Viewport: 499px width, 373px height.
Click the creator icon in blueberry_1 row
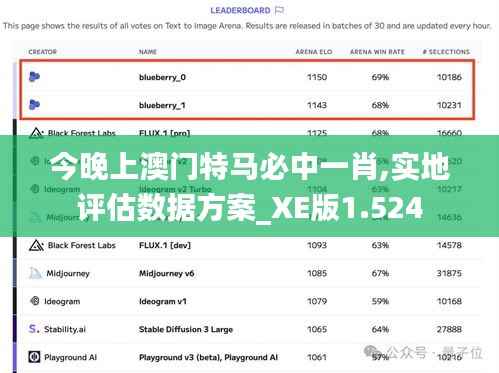click(x=34, y=105)
